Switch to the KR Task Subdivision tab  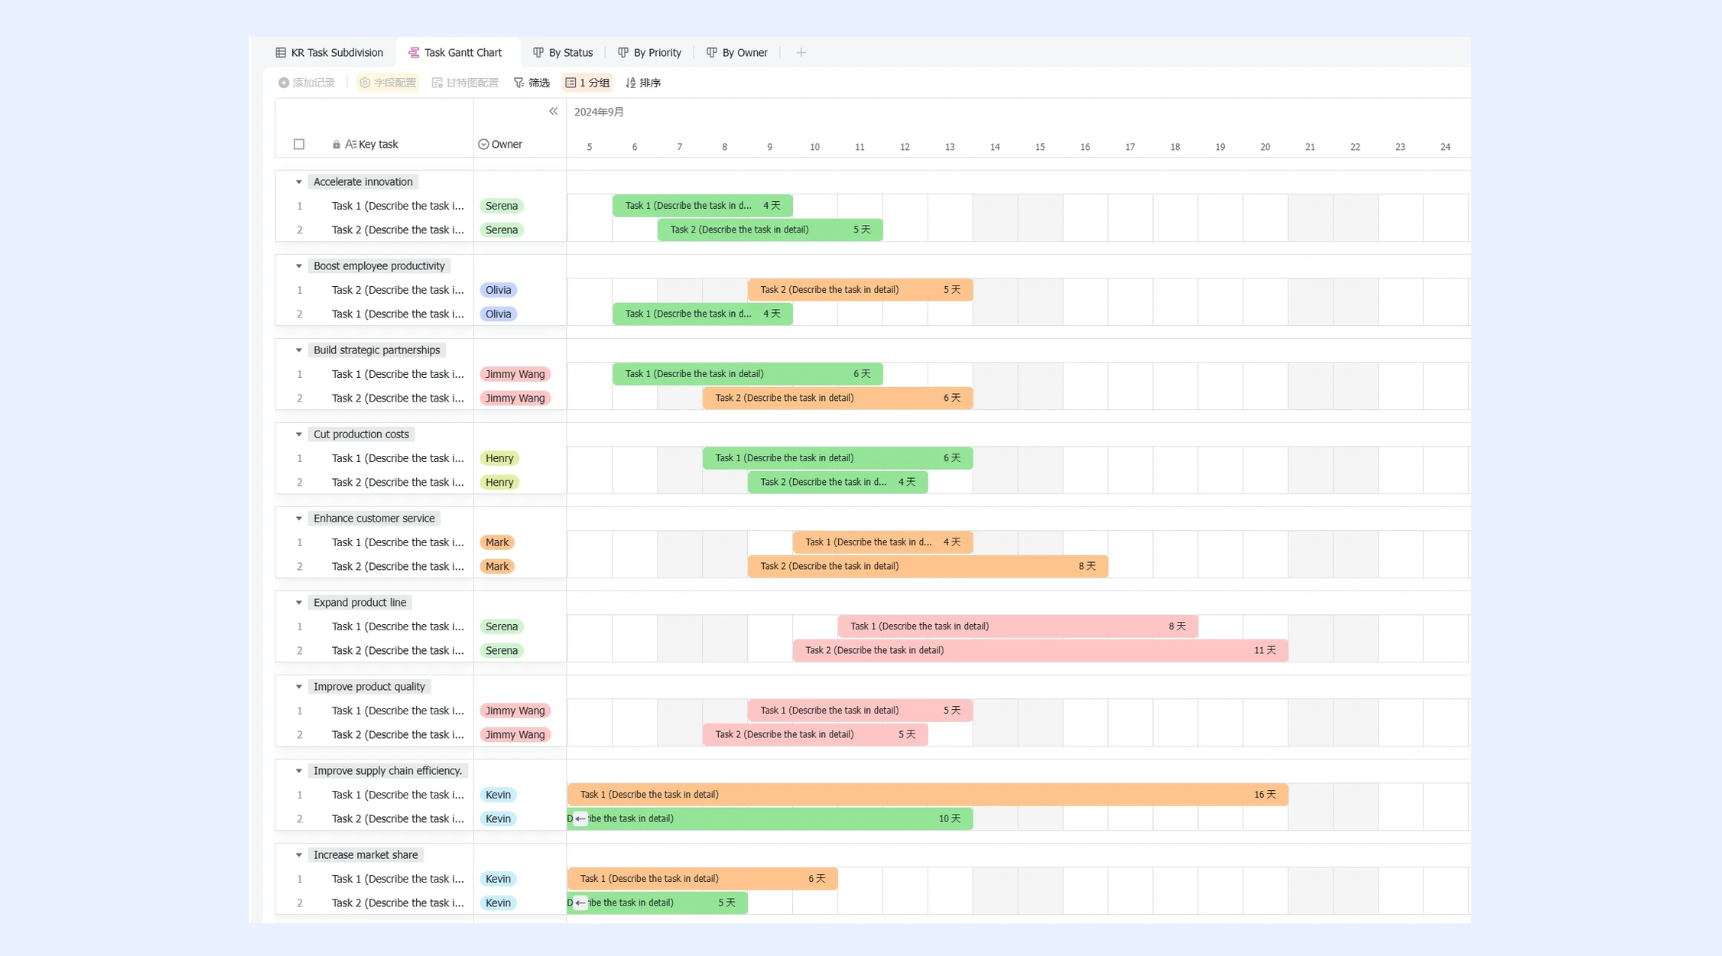pyautogui.click(x=329, y=53)
